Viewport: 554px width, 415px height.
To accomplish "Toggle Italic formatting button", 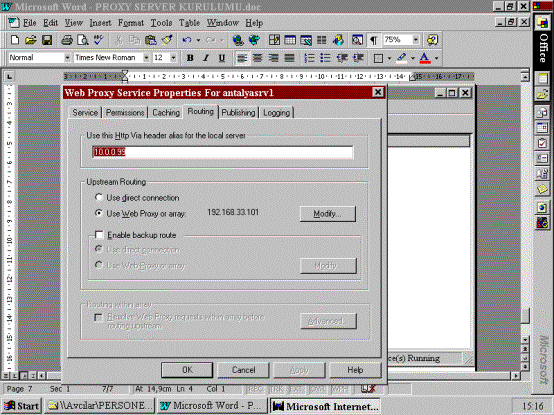I will pyautogui.click(x=206, y=58).
